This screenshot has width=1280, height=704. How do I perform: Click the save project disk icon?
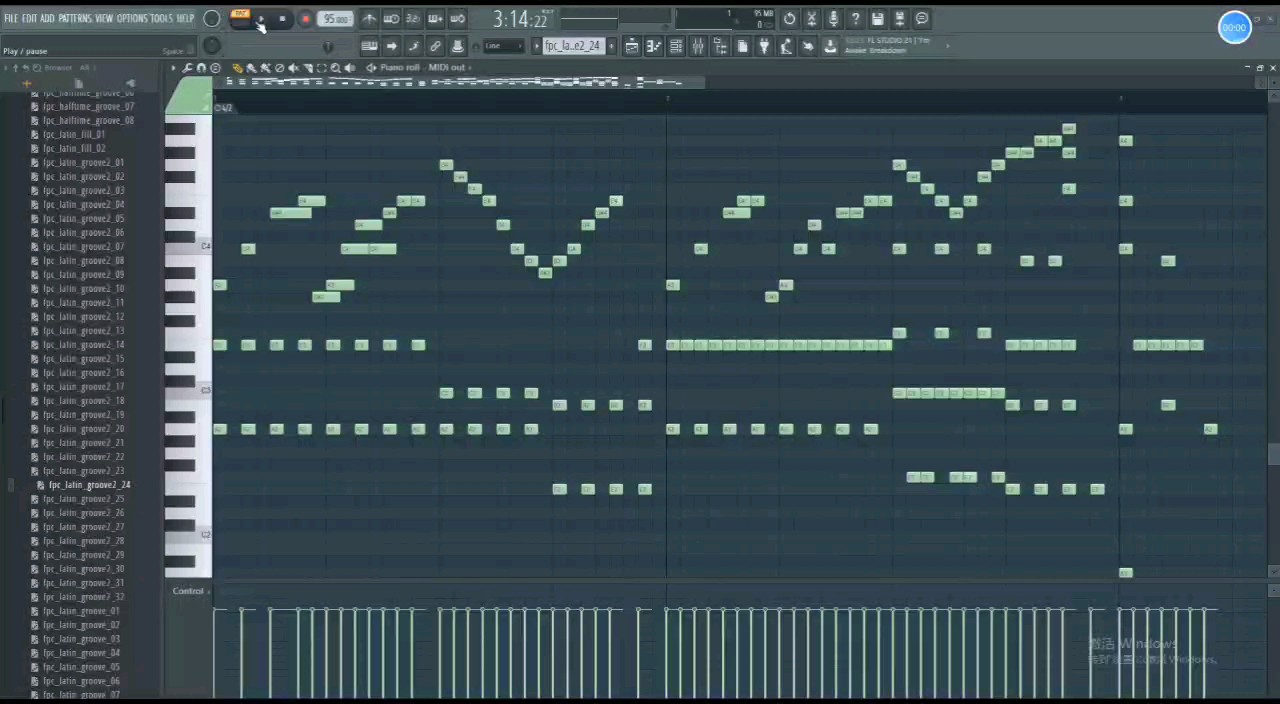877,19
